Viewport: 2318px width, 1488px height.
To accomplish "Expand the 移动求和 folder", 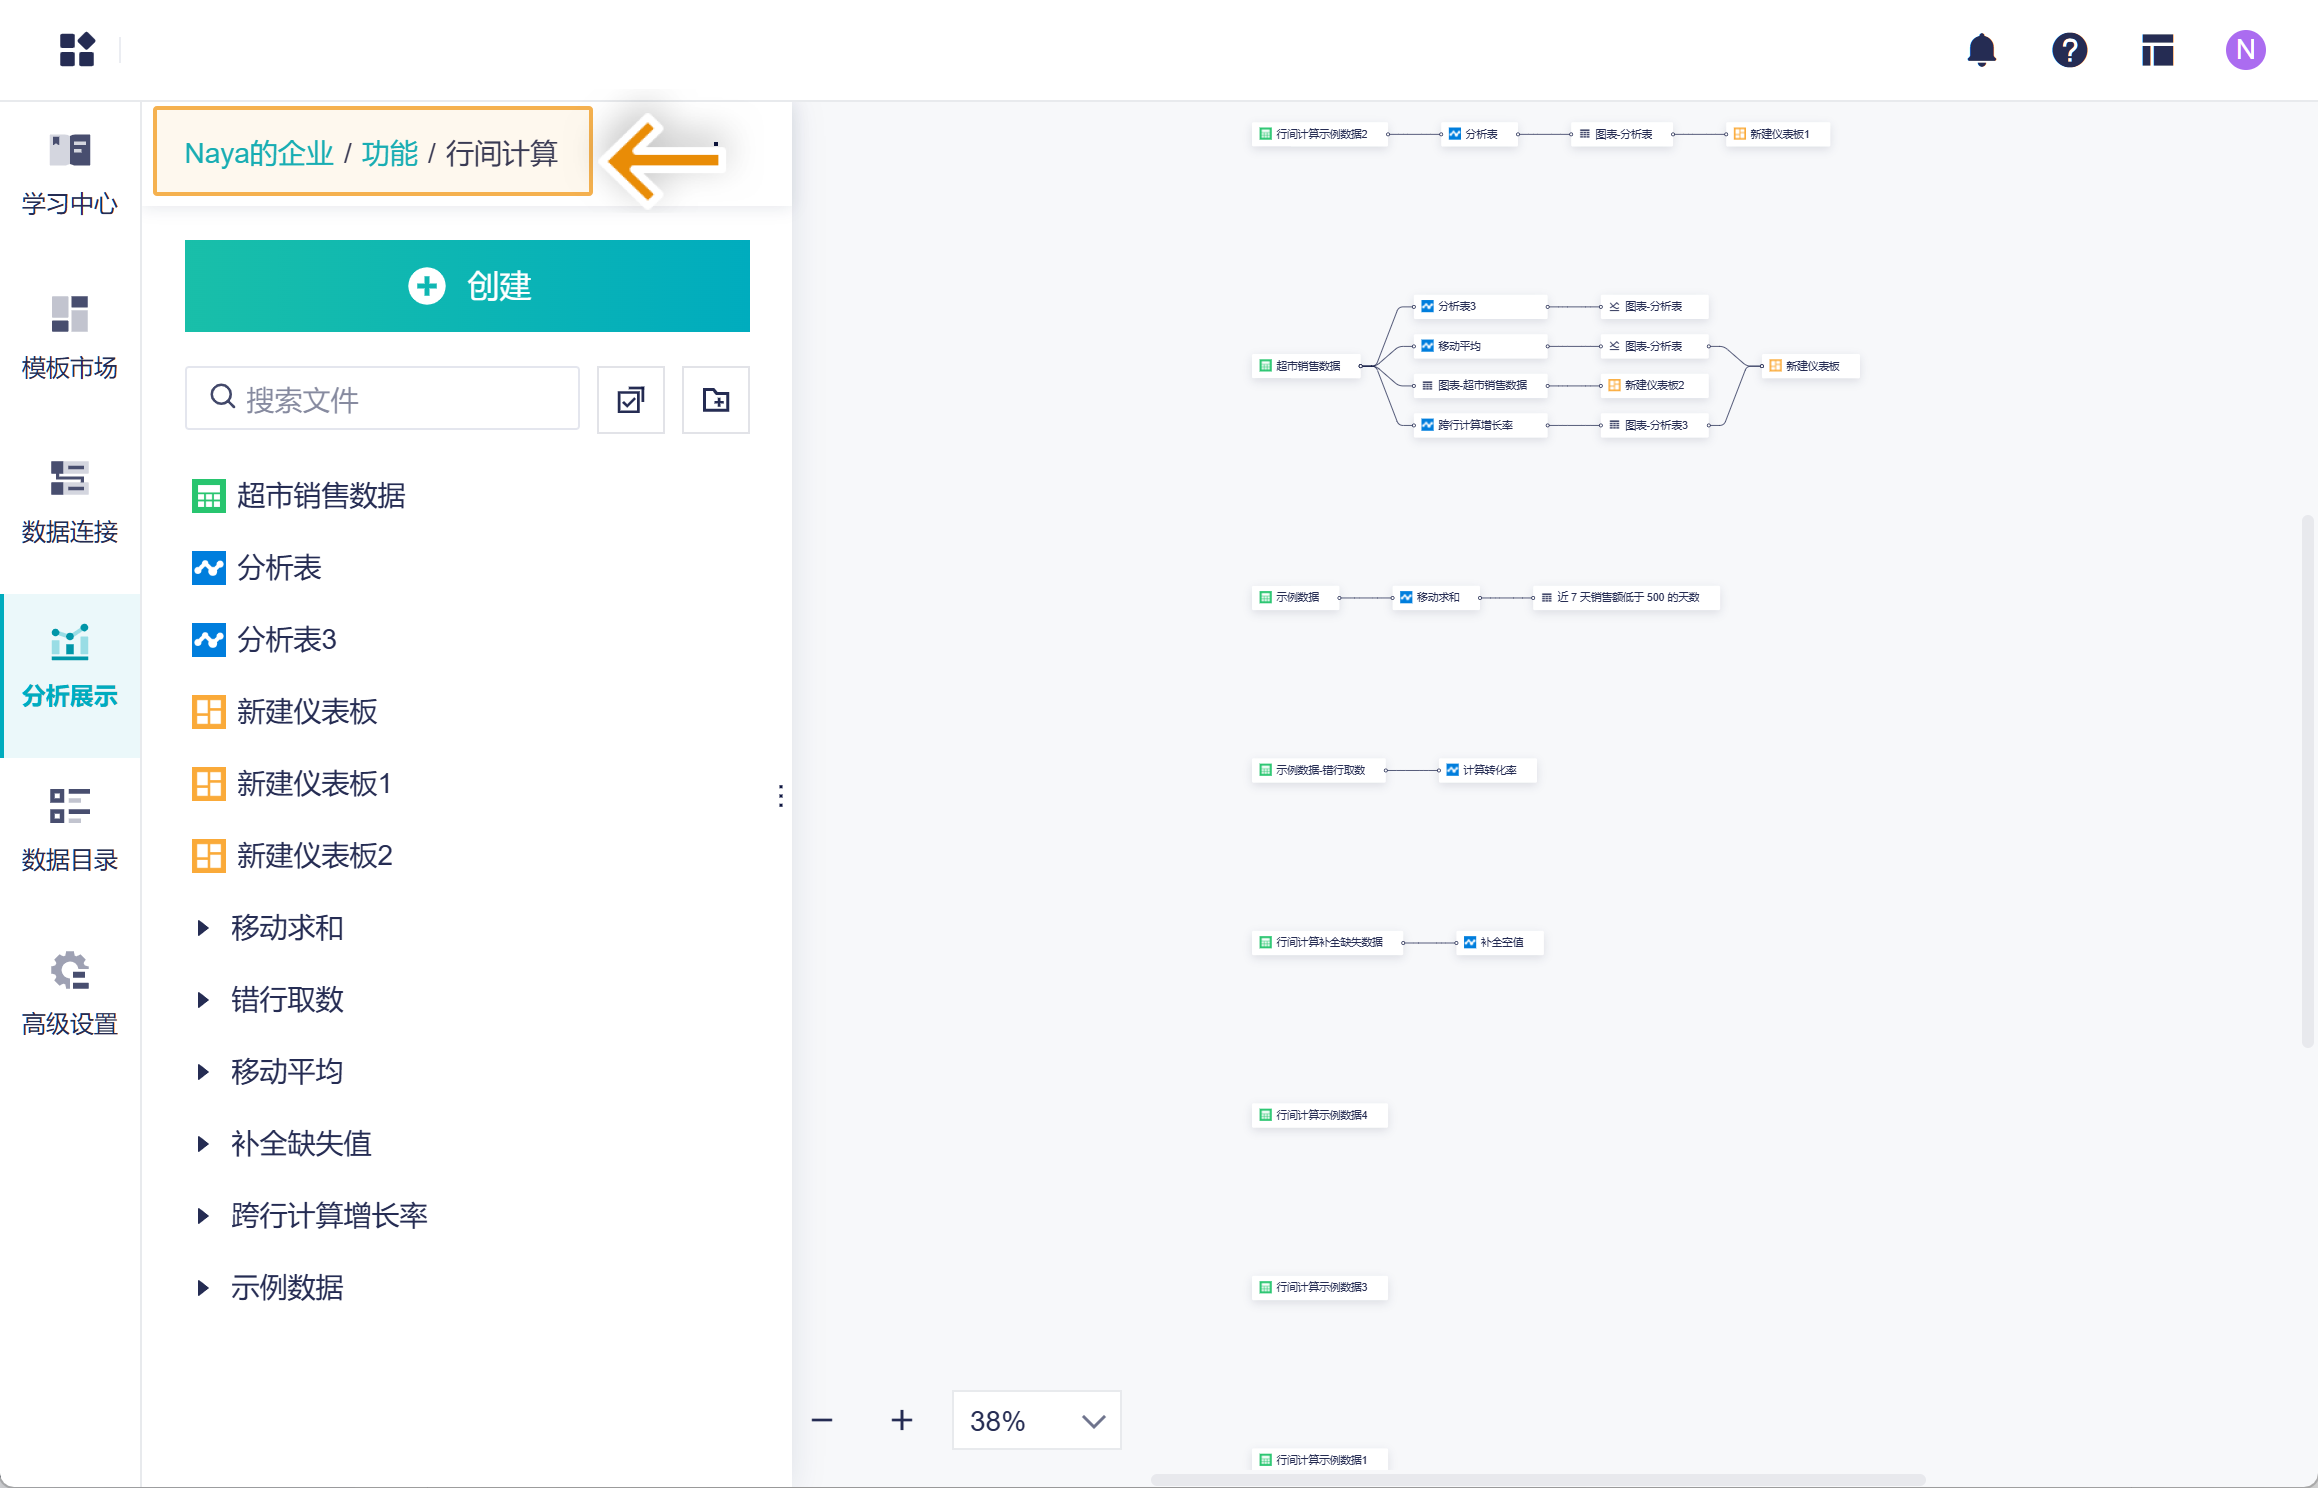I will [x=203, y=928].
